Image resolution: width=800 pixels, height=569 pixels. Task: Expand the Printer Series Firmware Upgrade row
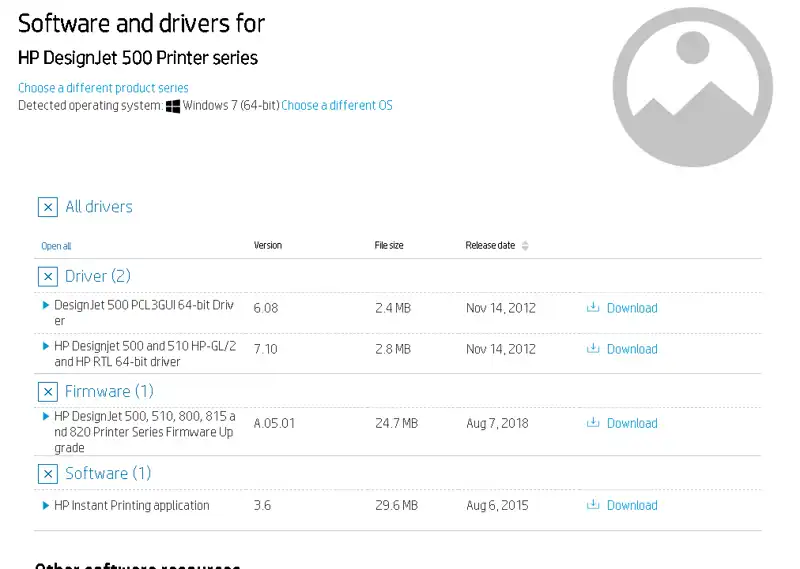click(x=46, y=416)
